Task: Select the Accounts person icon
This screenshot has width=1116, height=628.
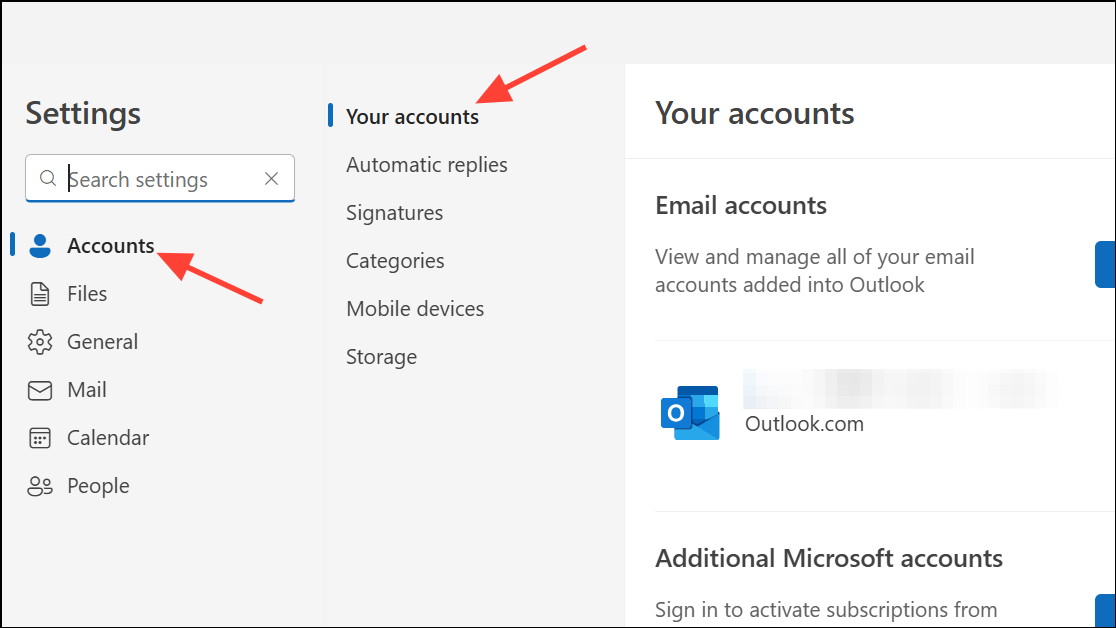Action: tap(40, 245)
